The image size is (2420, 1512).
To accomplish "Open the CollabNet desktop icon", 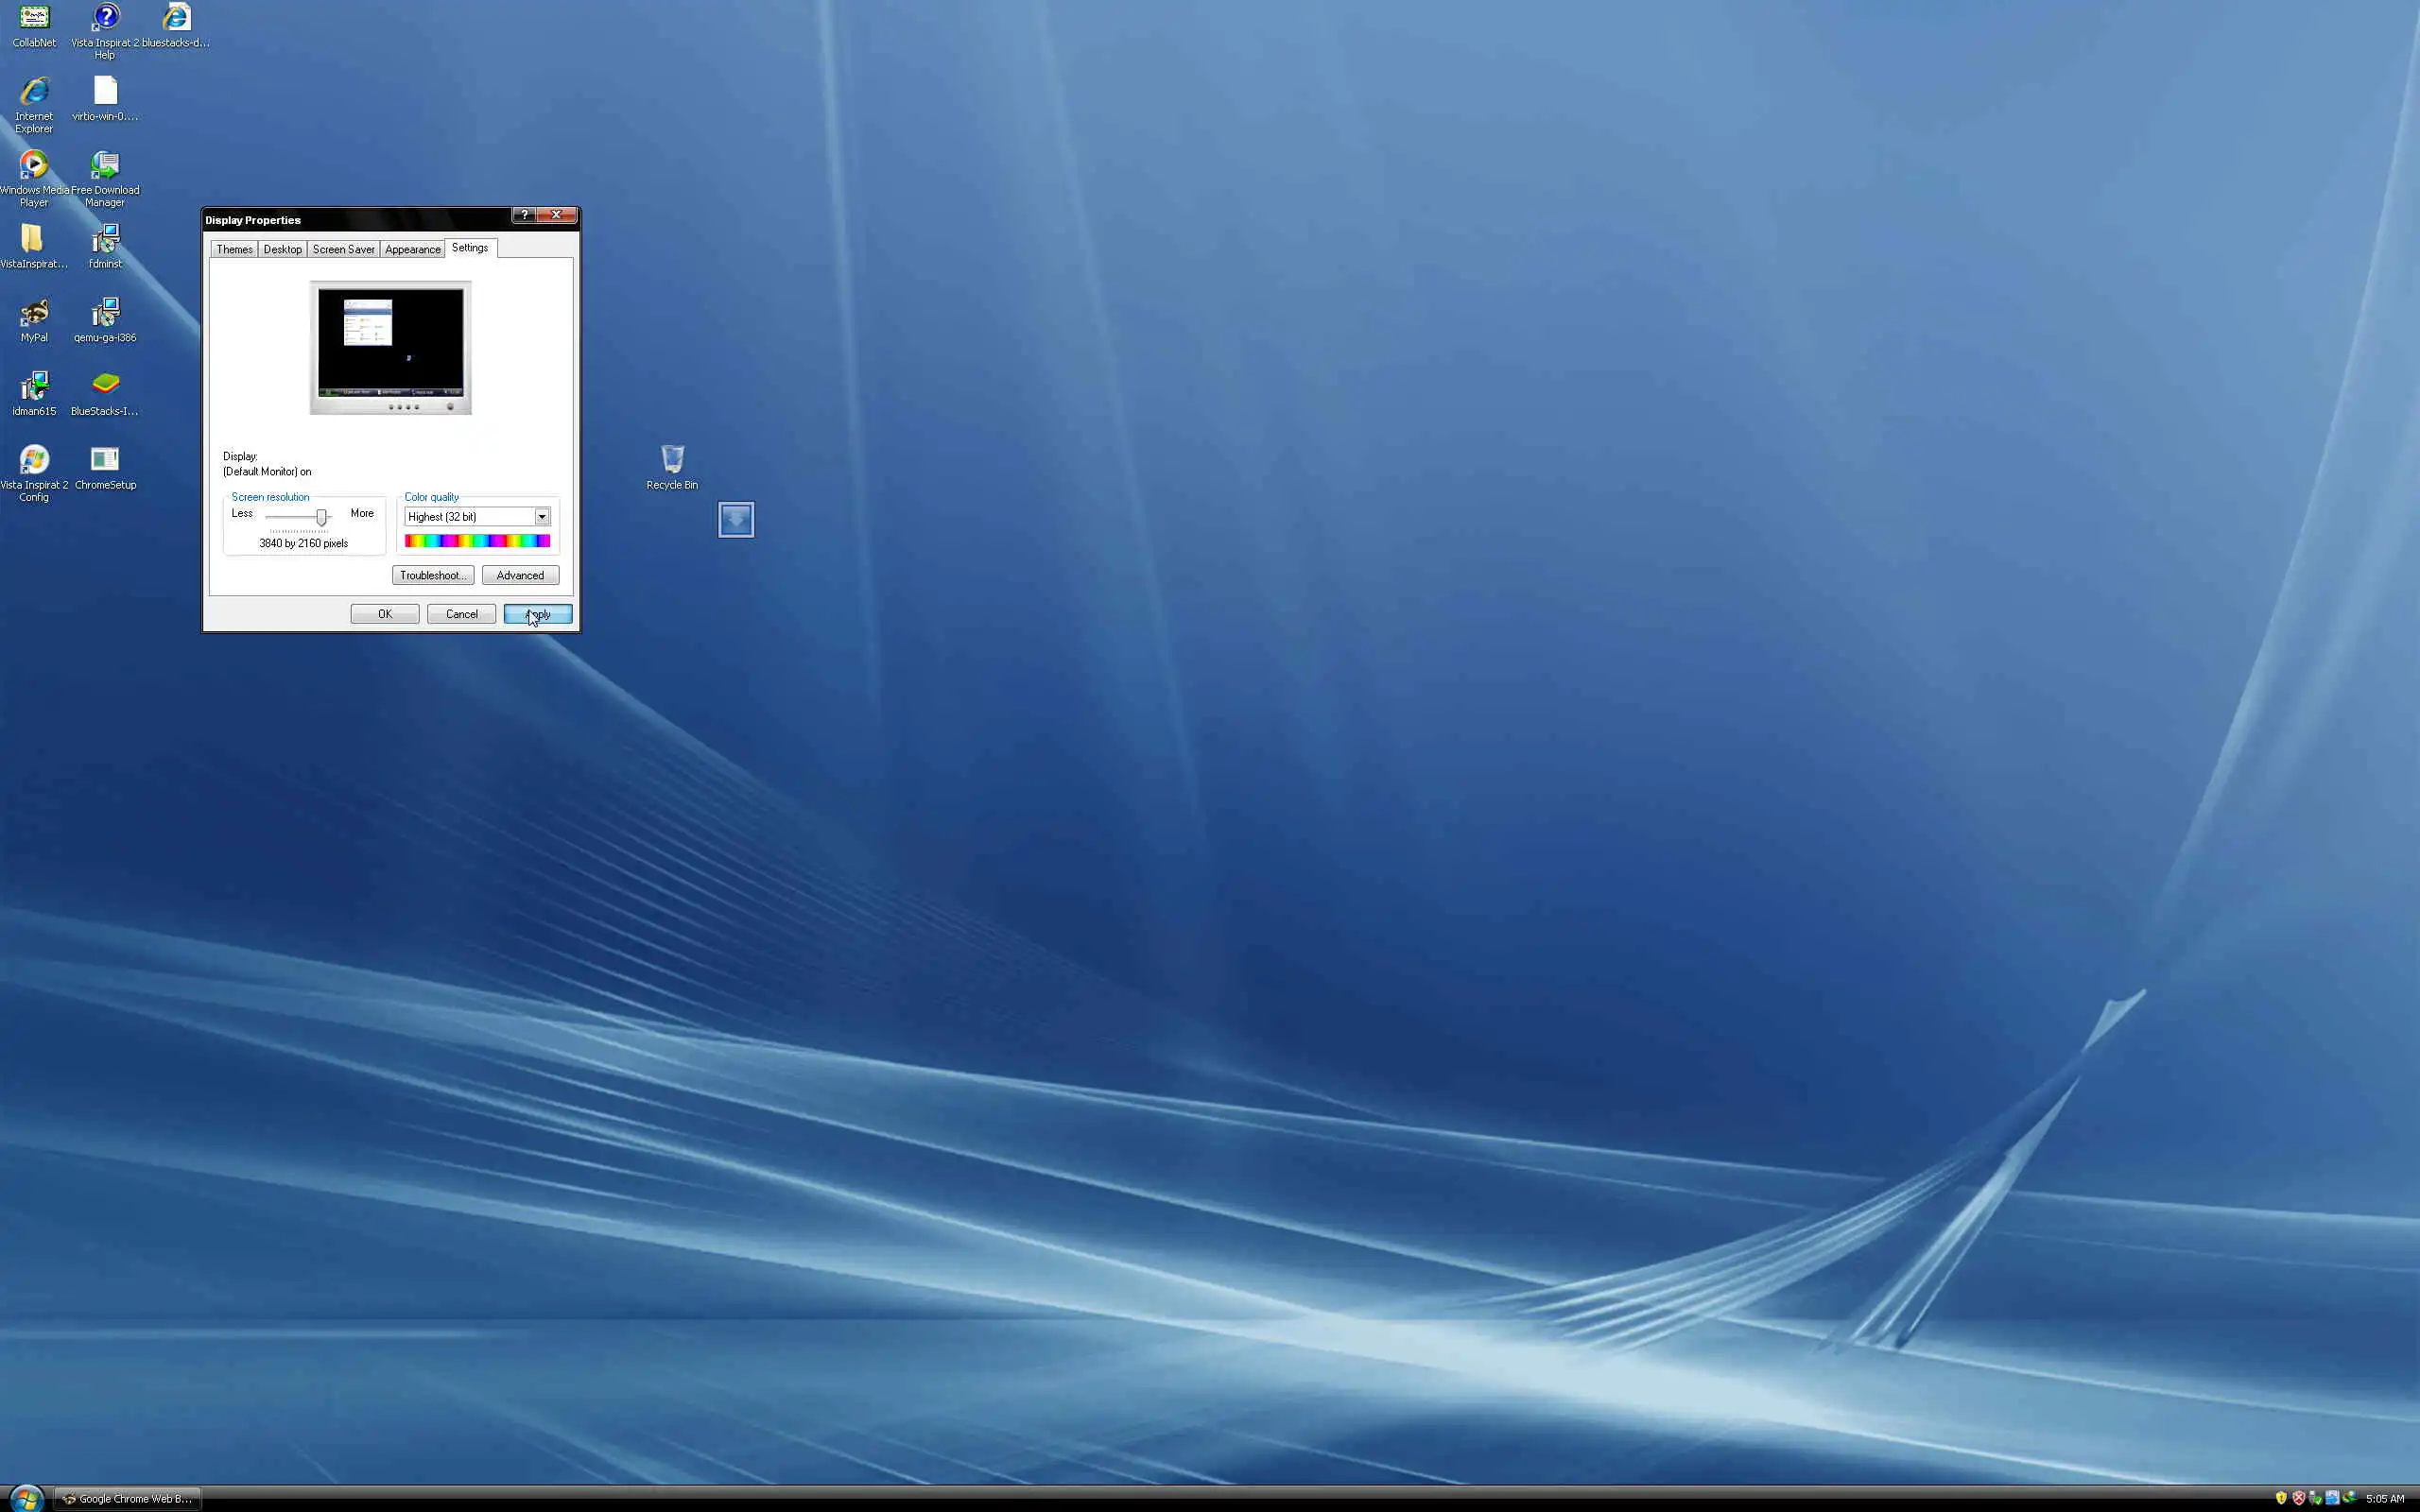I will click(34, 18).
